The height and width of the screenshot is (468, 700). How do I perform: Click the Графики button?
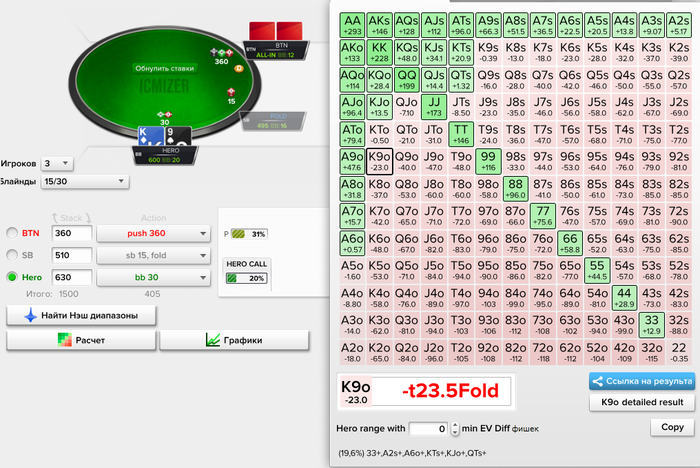(x=234, y=340)
